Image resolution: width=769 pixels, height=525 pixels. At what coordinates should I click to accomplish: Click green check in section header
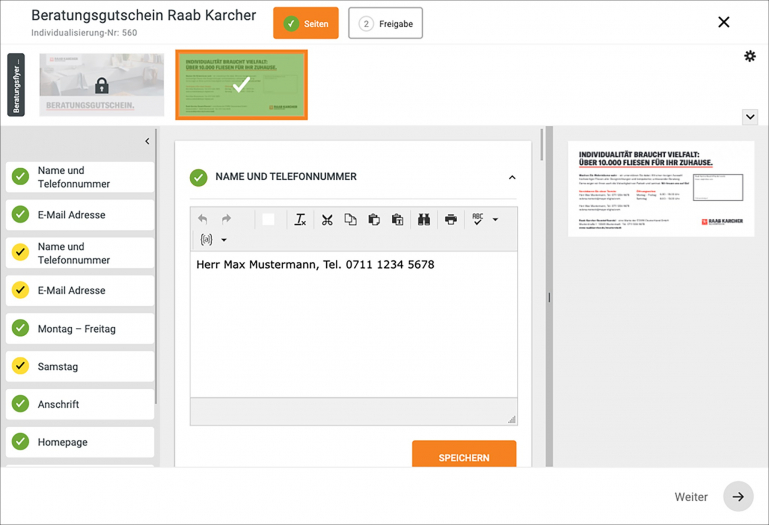(199, 178)
